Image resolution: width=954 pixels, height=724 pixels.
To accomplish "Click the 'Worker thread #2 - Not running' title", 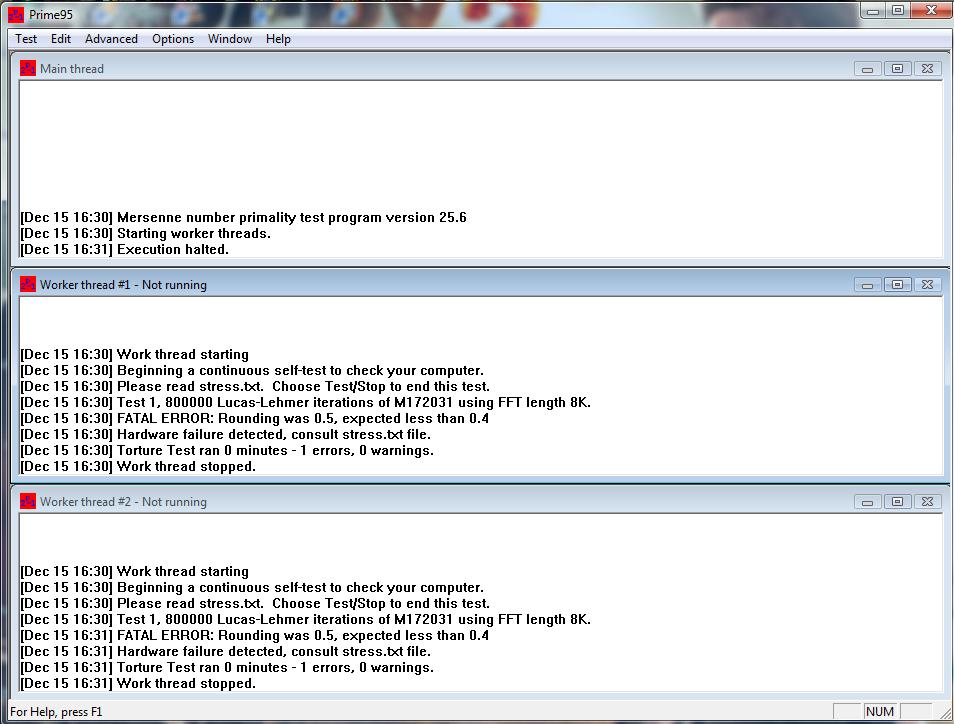I will click(124, 502).
